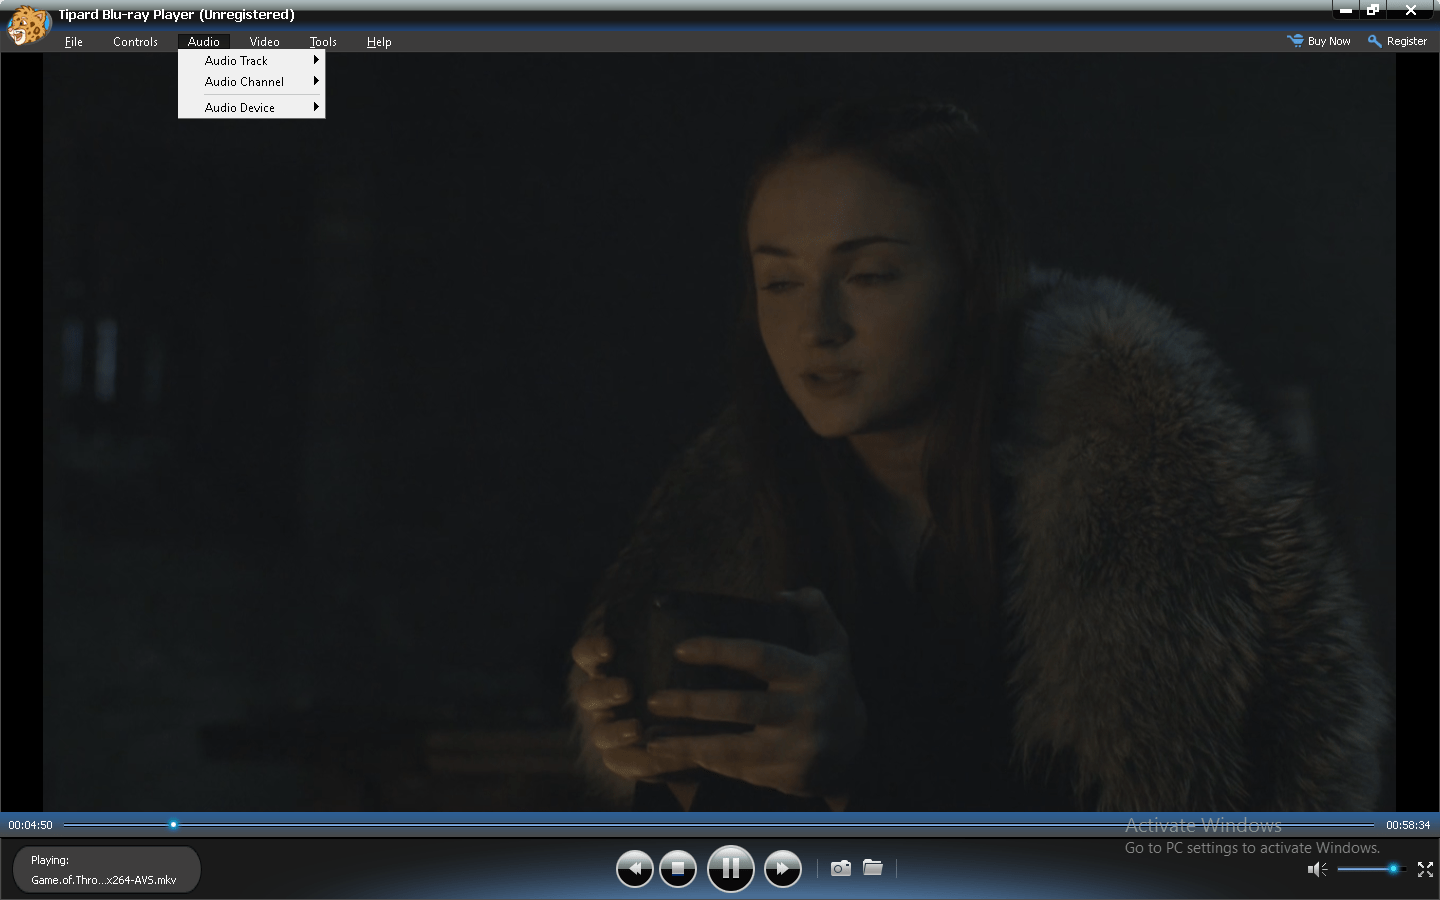Minimize the Tipard player window
Viewport: 1440px width, 900px height.
pyautogui.click(x=1346, y=10)
